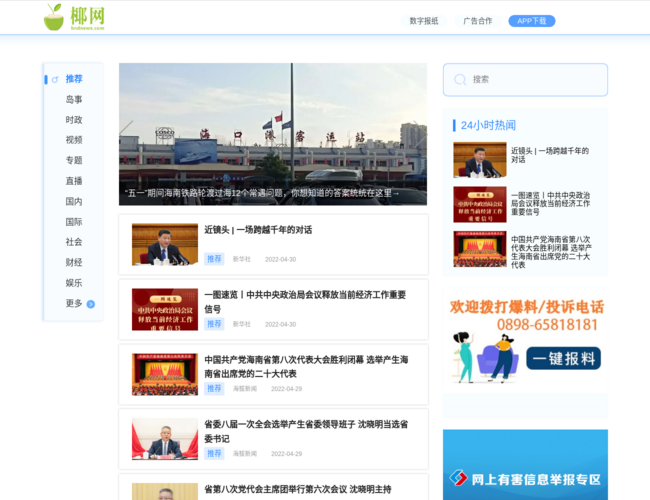Click the APP下载 button
The image size is (650, 500).
(x=531, y=21)
